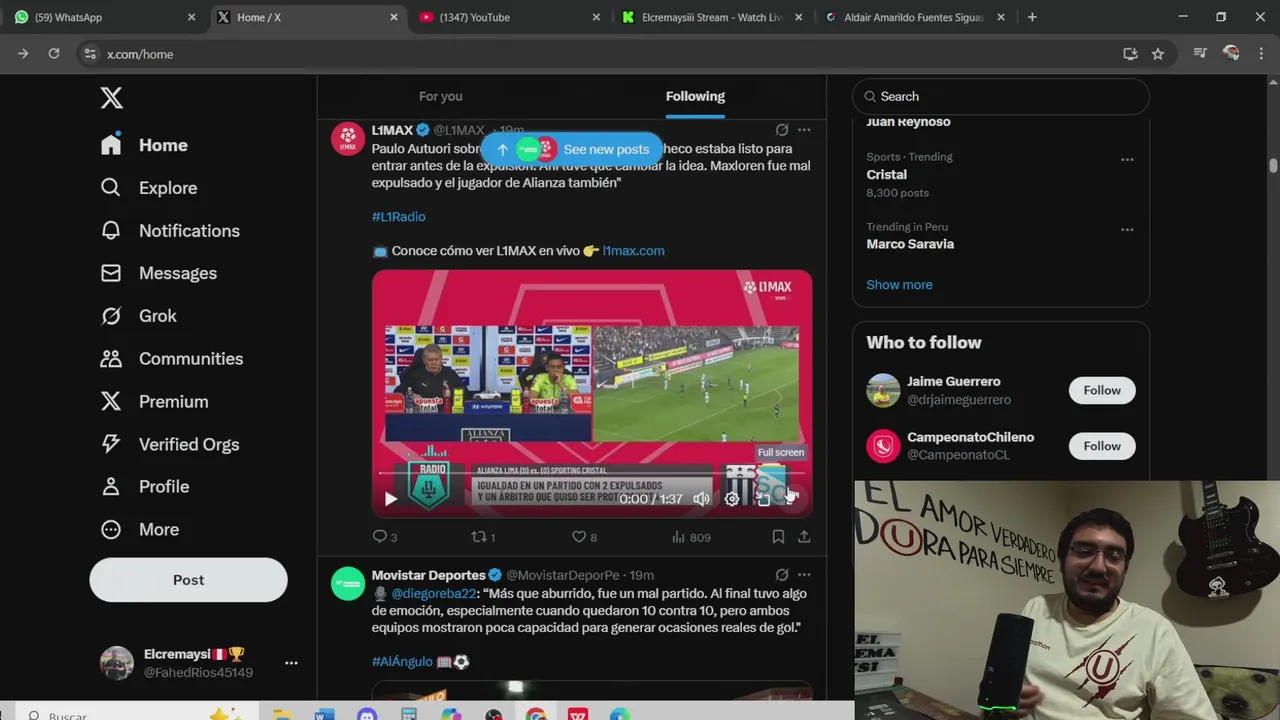This screenshot has height=720, width=1280.
Task: Play the L1MAX video
Action: 391,499
